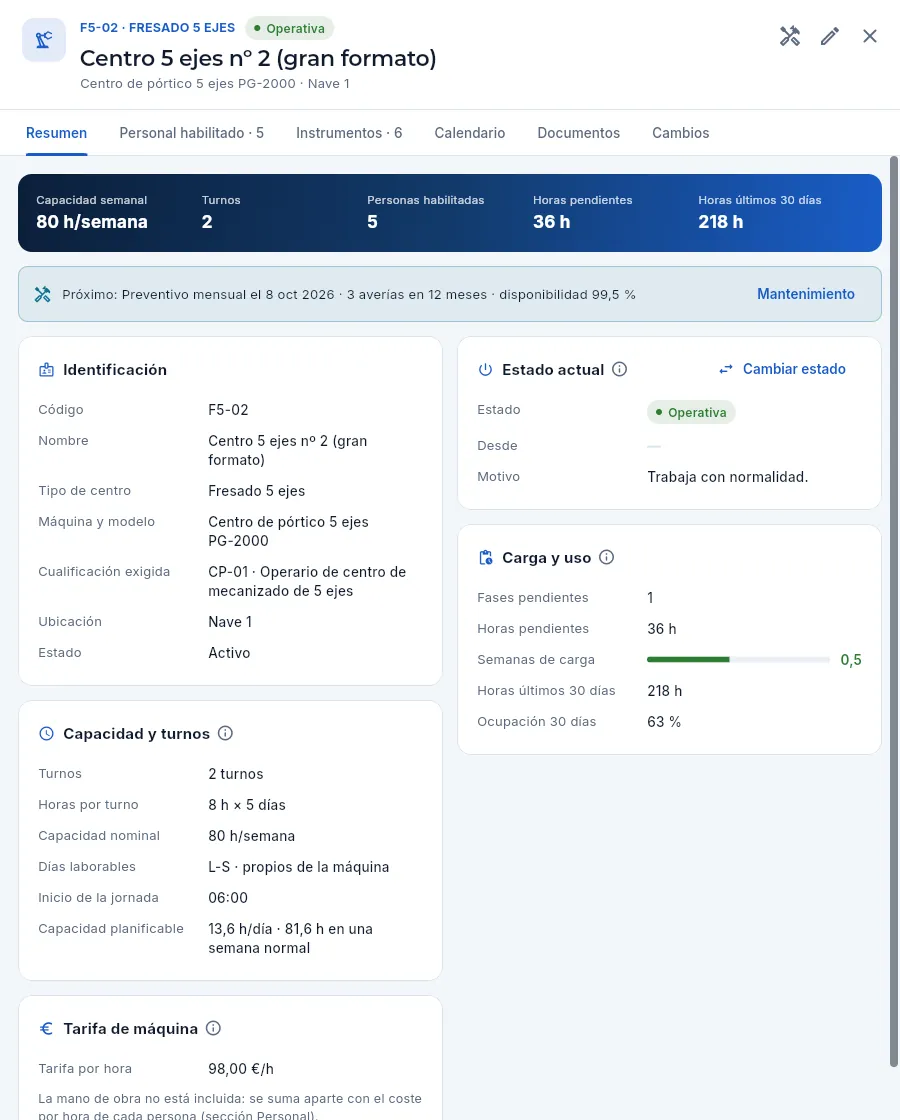Click the Turnos stat in the blue banner

[221, 213]
